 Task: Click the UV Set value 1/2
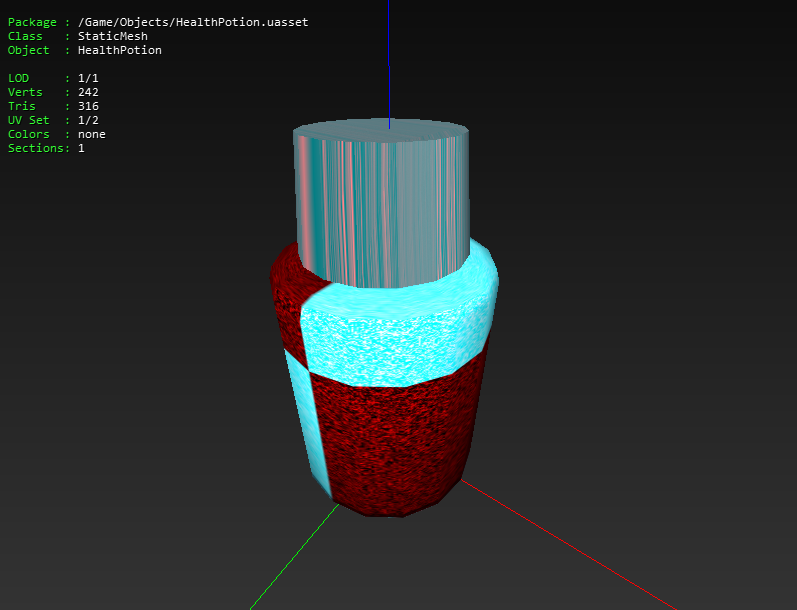point(88,120)
